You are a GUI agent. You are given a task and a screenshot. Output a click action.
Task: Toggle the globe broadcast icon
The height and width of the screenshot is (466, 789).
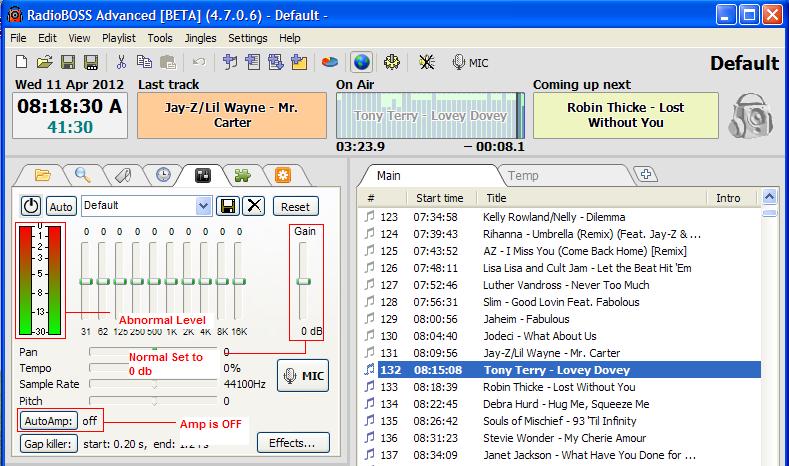click(361, 62)
